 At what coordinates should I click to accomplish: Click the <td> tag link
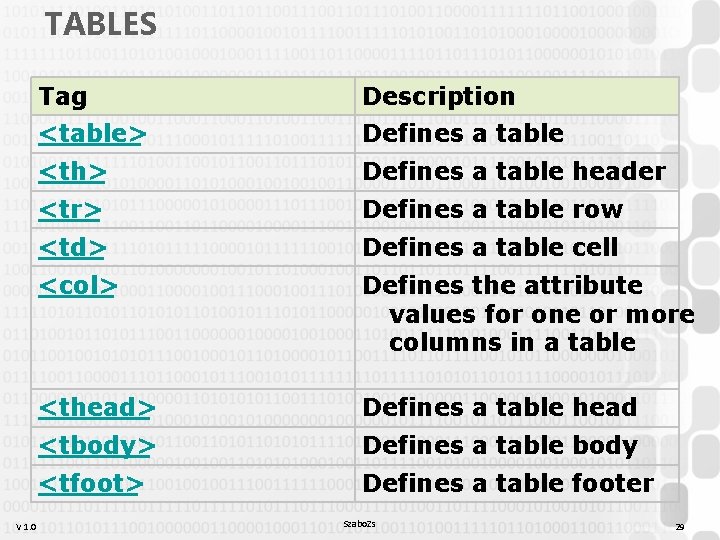(72, 248)
